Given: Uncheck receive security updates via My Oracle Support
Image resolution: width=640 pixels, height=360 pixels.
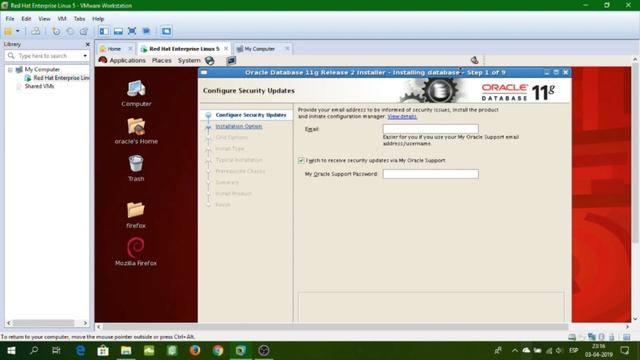Looking at the screenshot, I should tap(301, 160).
